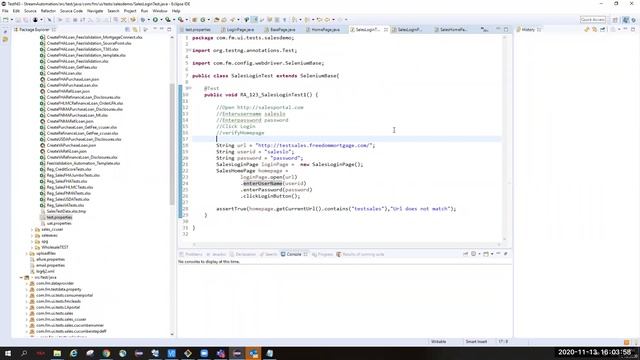Open the Project menu
This screenshot has height=360, width=640.
coord(130,11)
